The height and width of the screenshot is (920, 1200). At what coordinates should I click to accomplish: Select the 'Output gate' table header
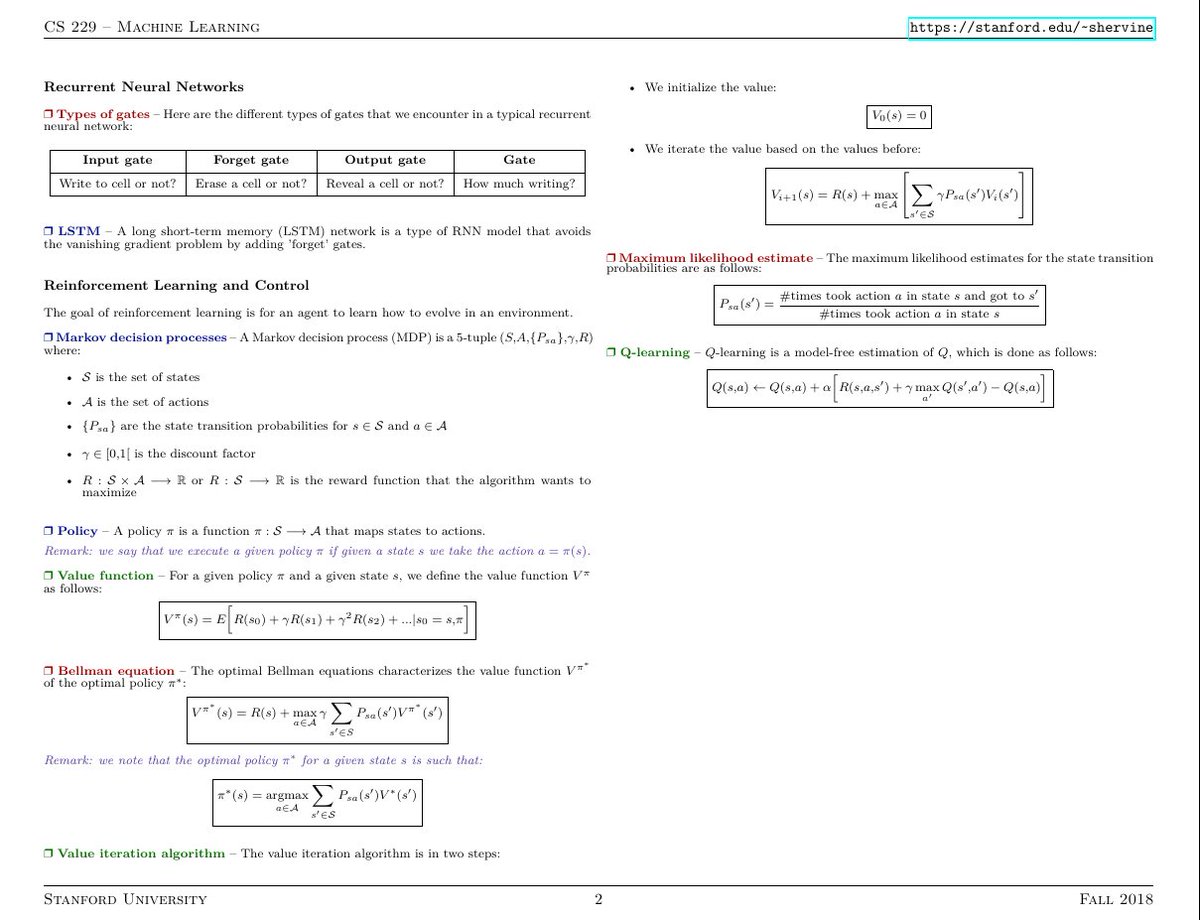(x=385, y=160)
